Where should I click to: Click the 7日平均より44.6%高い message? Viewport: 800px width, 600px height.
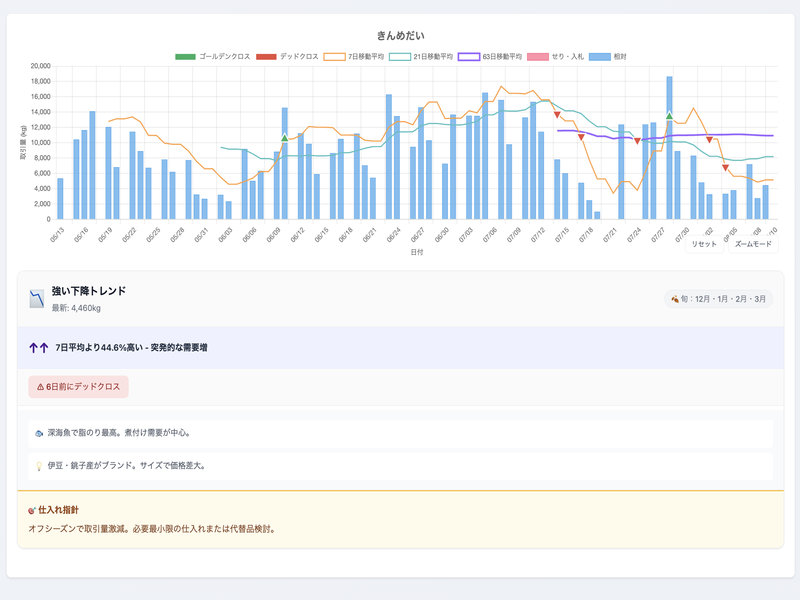[x=131, y=348]
